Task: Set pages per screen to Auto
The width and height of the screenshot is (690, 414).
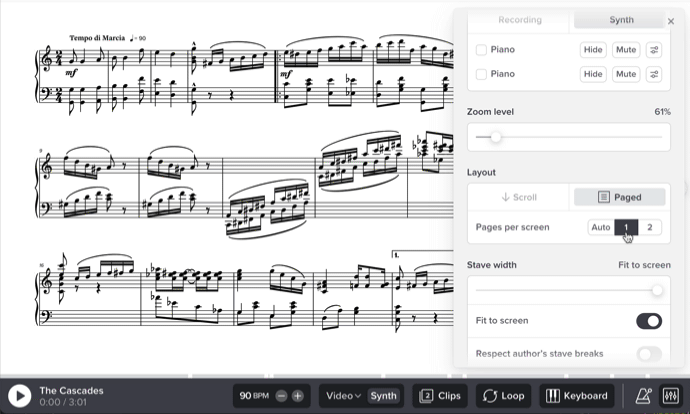Action: [x=601, y=227]
